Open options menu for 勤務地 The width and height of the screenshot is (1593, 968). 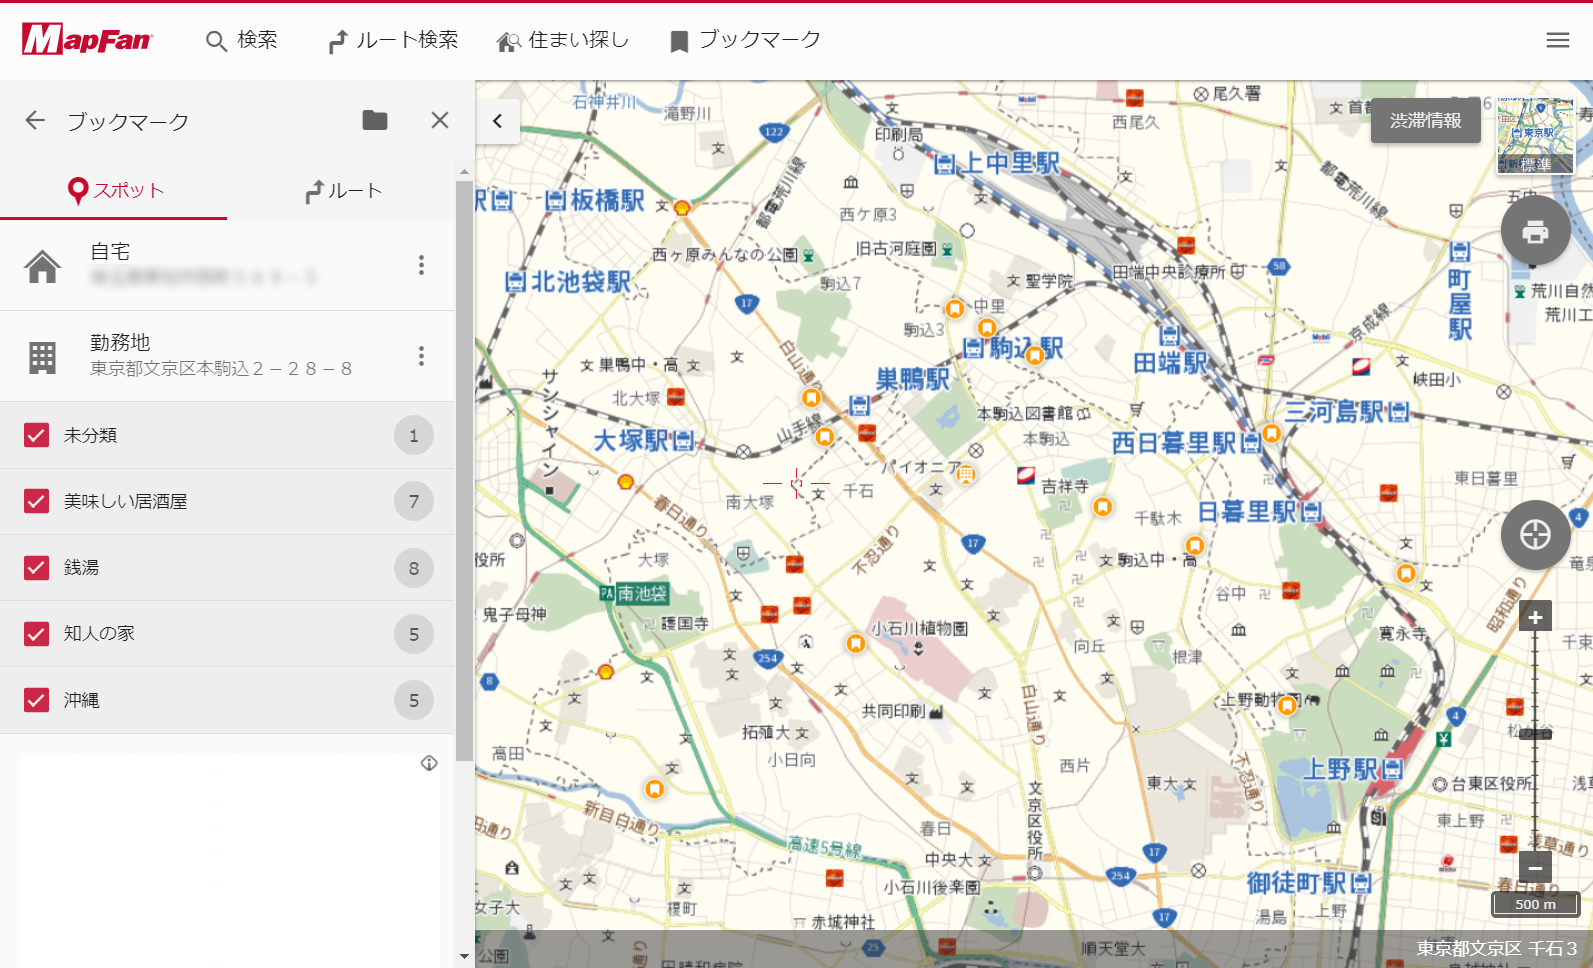pos(421,356)
